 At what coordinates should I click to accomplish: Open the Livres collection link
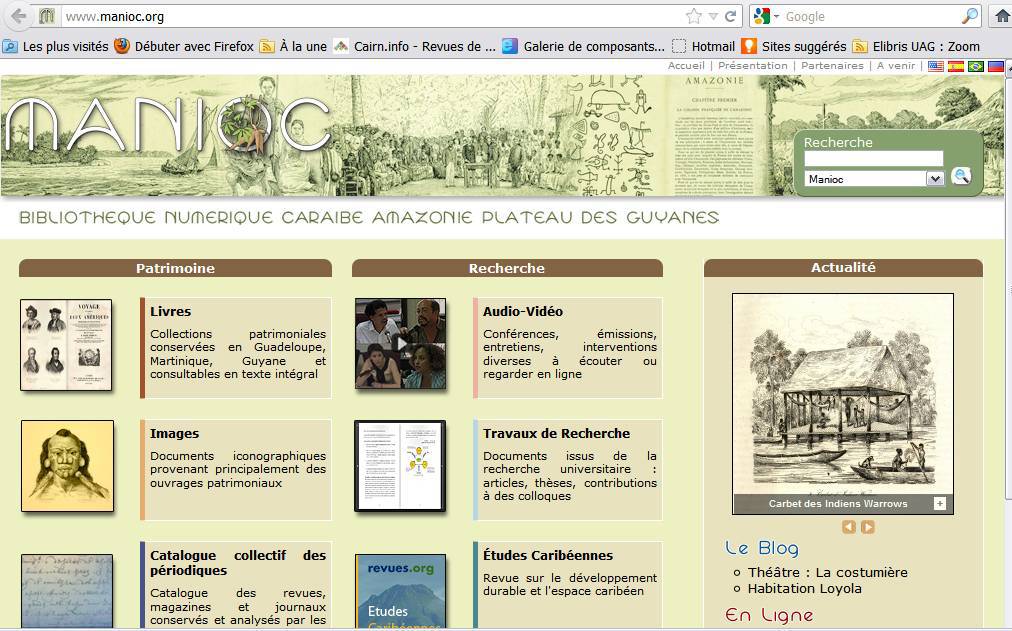(170, 311)
